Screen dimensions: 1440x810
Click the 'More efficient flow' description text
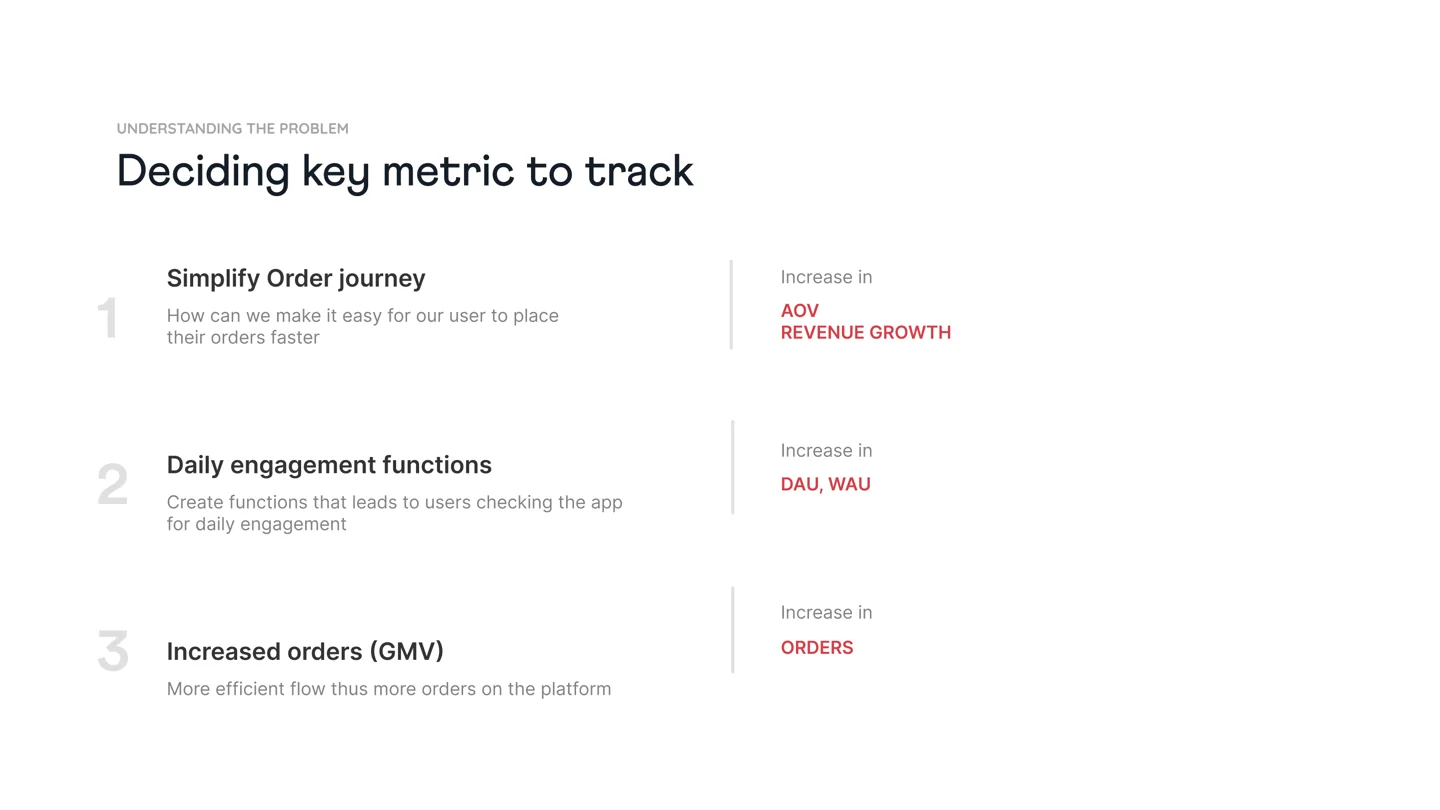pyautogui.click(x=389, y=689)
